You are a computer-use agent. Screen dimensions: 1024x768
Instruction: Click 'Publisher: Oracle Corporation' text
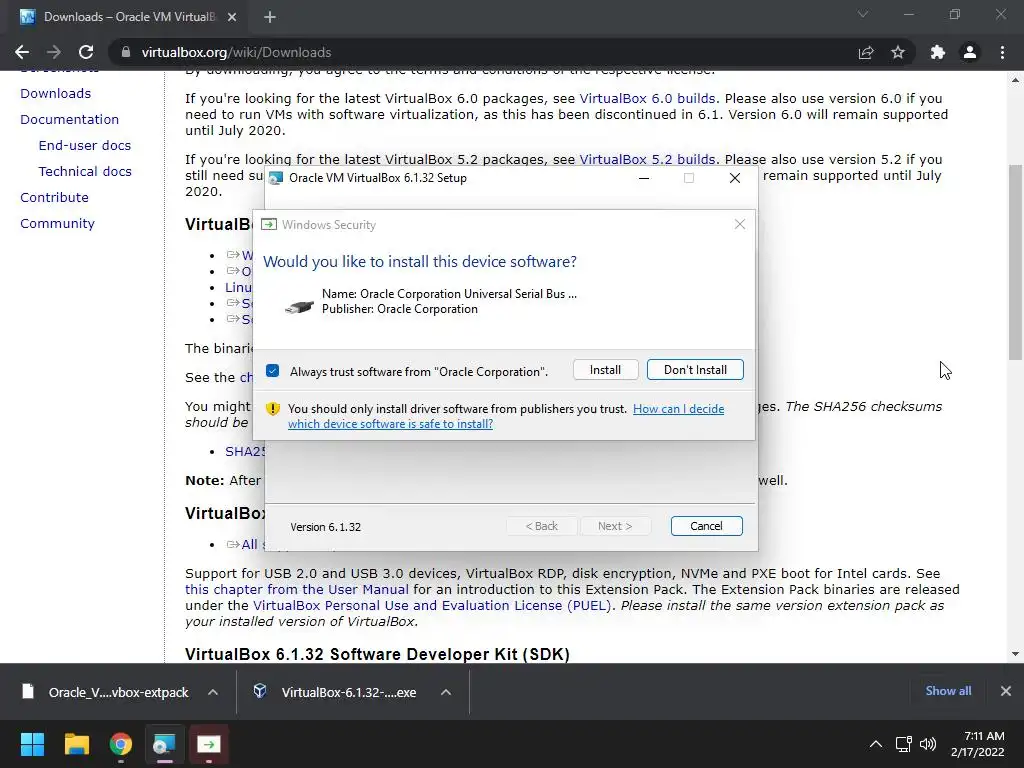click(400, 309)
